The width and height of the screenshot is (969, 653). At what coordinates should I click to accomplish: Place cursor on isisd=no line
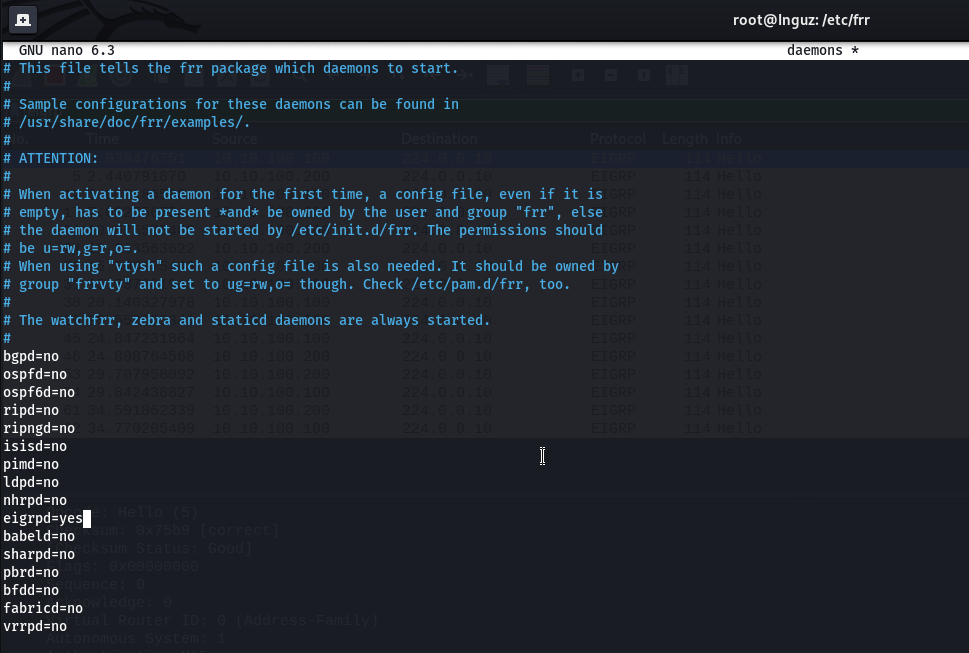(x=35, y=446)
